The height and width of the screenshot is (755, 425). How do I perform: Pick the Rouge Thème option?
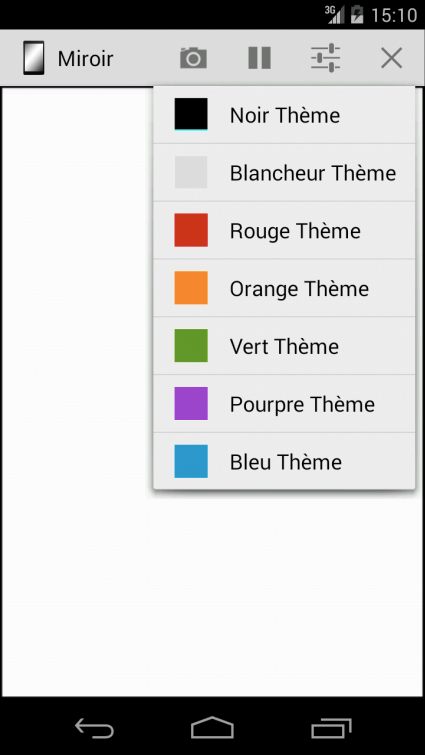(x=284, y=230)
